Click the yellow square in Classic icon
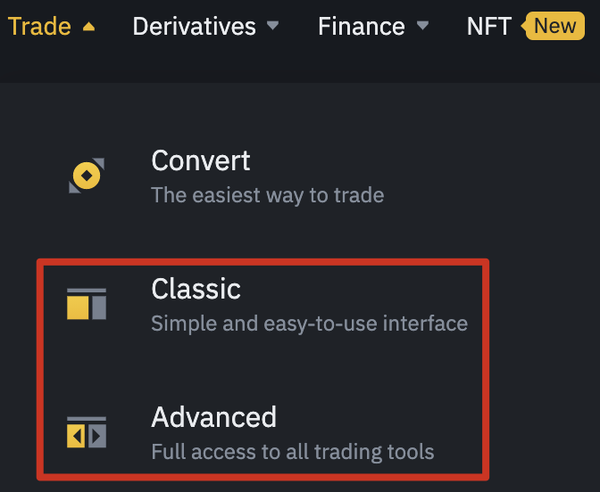600x492 pixels. point(78,308)
